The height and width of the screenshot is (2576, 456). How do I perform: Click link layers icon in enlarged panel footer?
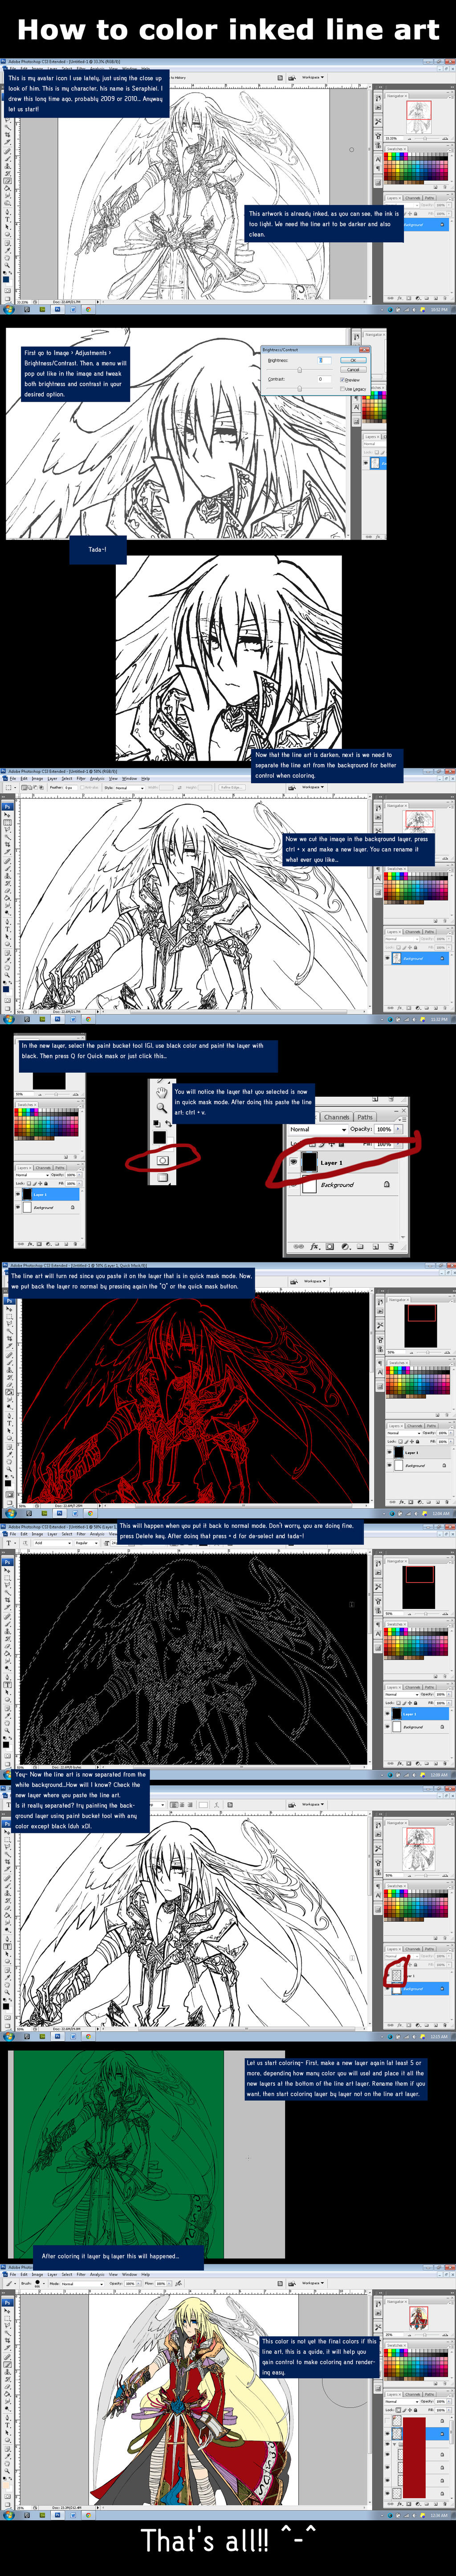[x=299, y=1247]
